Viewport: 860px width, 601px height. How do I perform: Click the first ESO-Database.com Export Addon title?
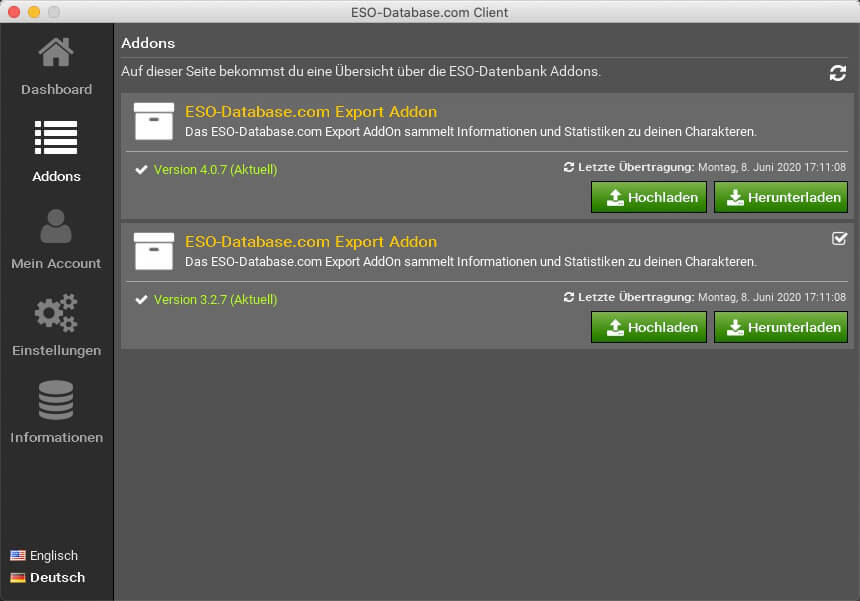click(311, 112)
